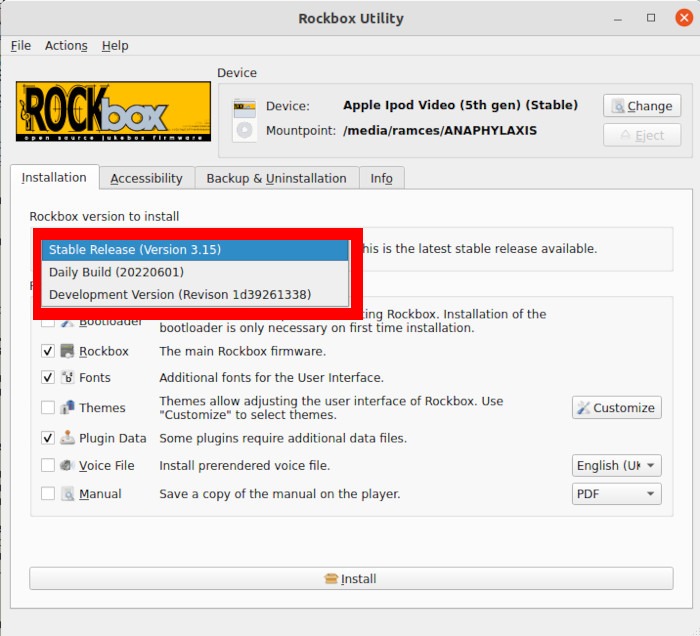Click the Install button

351,578
